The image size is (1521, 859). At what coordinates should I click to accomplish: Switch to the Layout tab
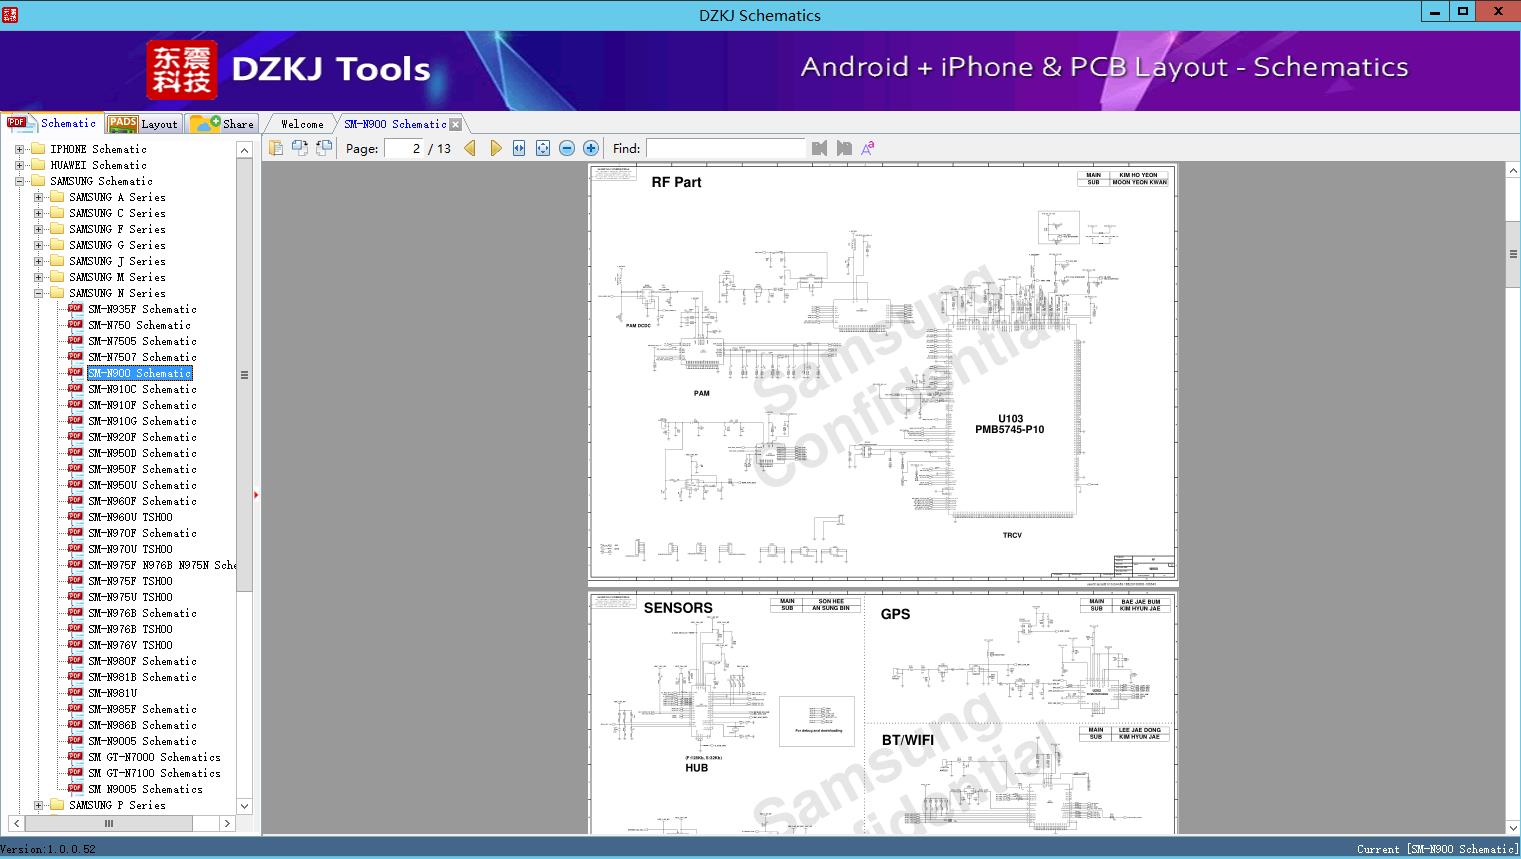(143, 123)
